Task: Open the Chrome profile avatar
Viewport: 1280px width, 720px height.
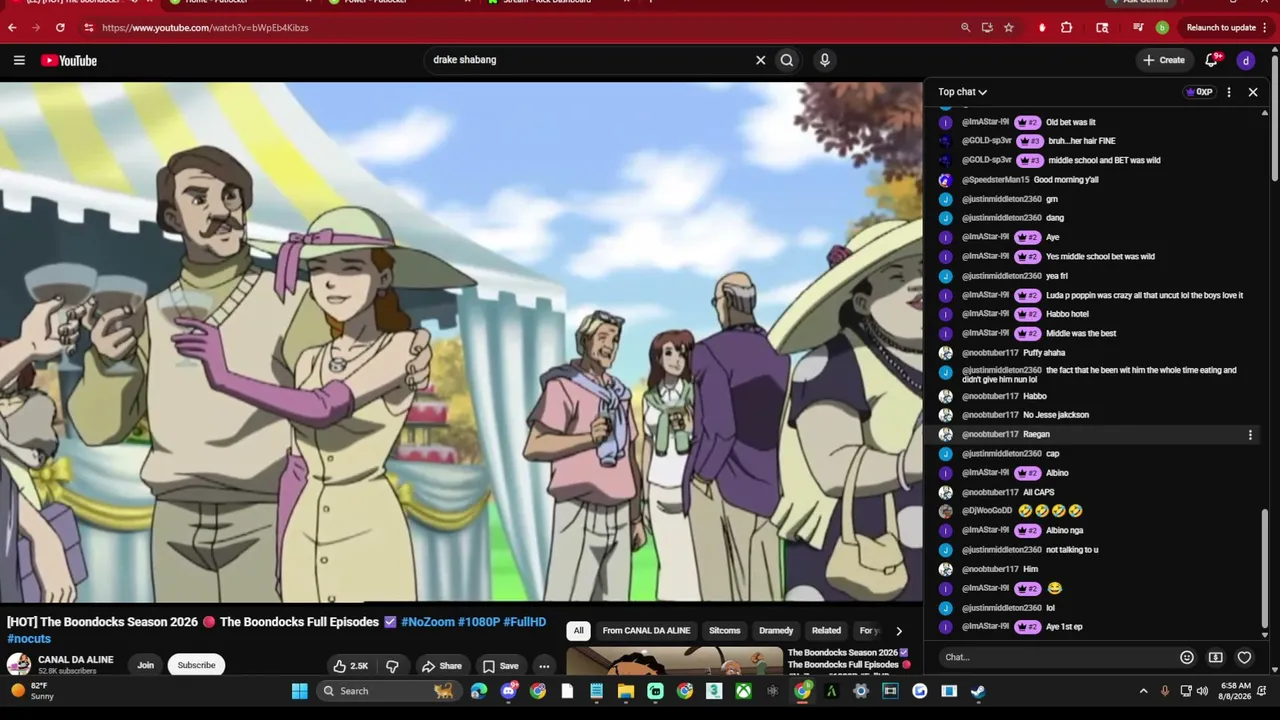Action: pyautogui.click(x=1162, y=28)
